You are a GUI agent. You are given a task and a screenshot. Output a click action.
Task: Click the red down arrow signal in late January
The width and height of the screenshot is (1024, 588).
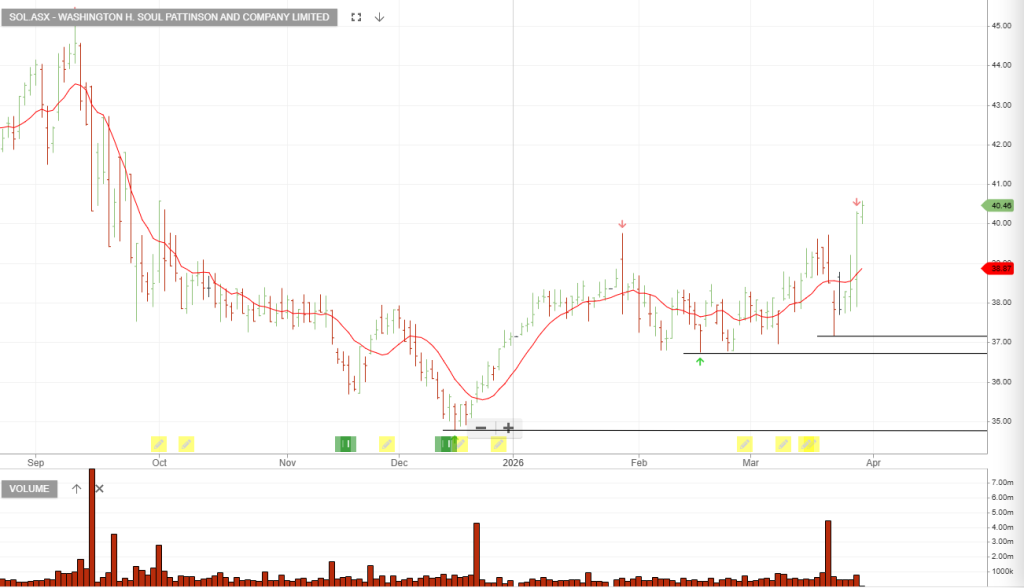coord(622,224)
